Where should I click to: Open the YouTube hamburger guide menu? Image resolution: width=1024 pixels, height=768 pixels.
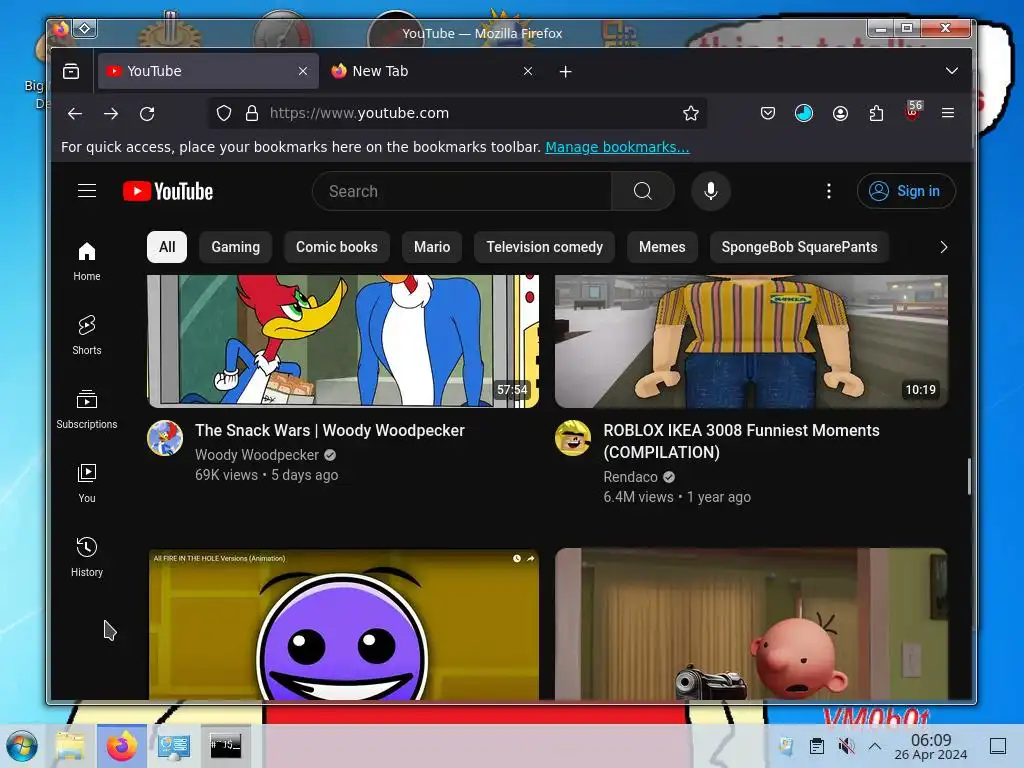tap(87, 191)
